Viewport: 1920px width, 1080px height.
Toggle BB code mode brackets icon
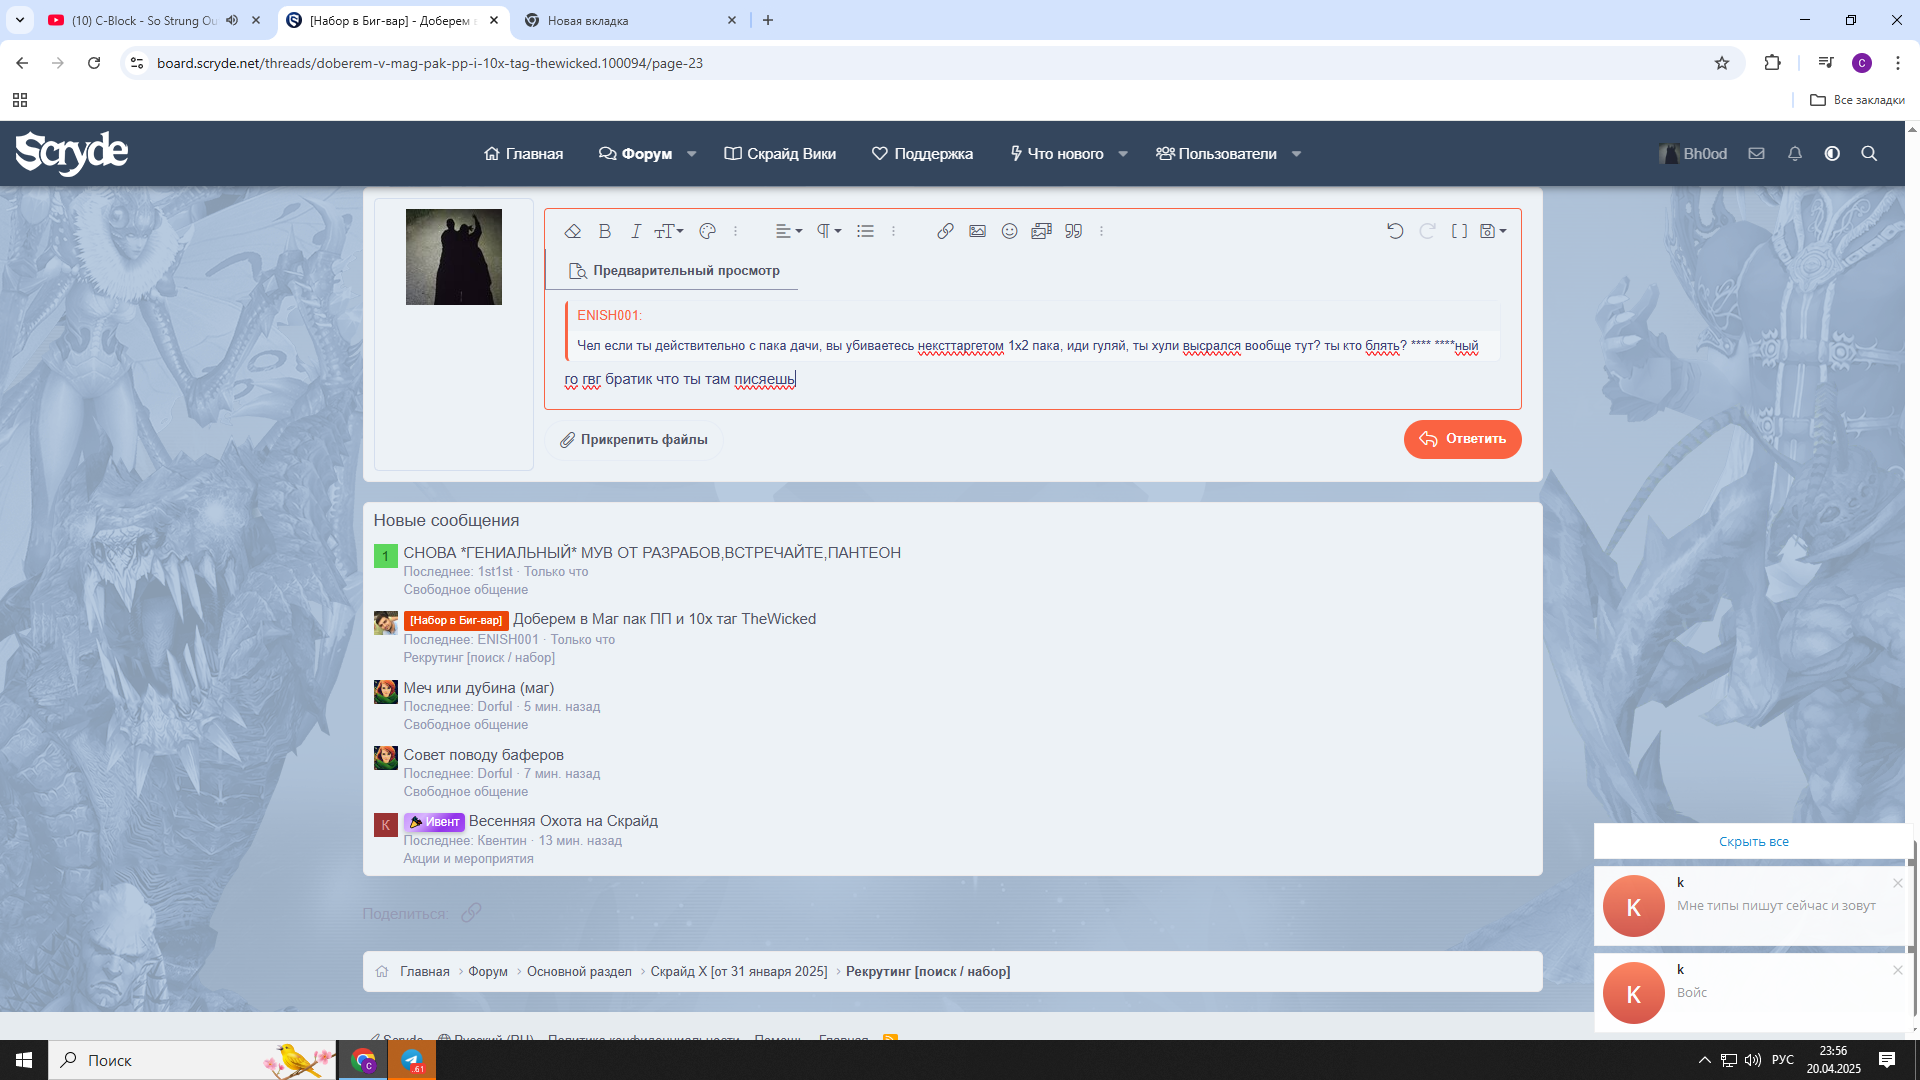pyautogui.click(x=1459, y=231)
